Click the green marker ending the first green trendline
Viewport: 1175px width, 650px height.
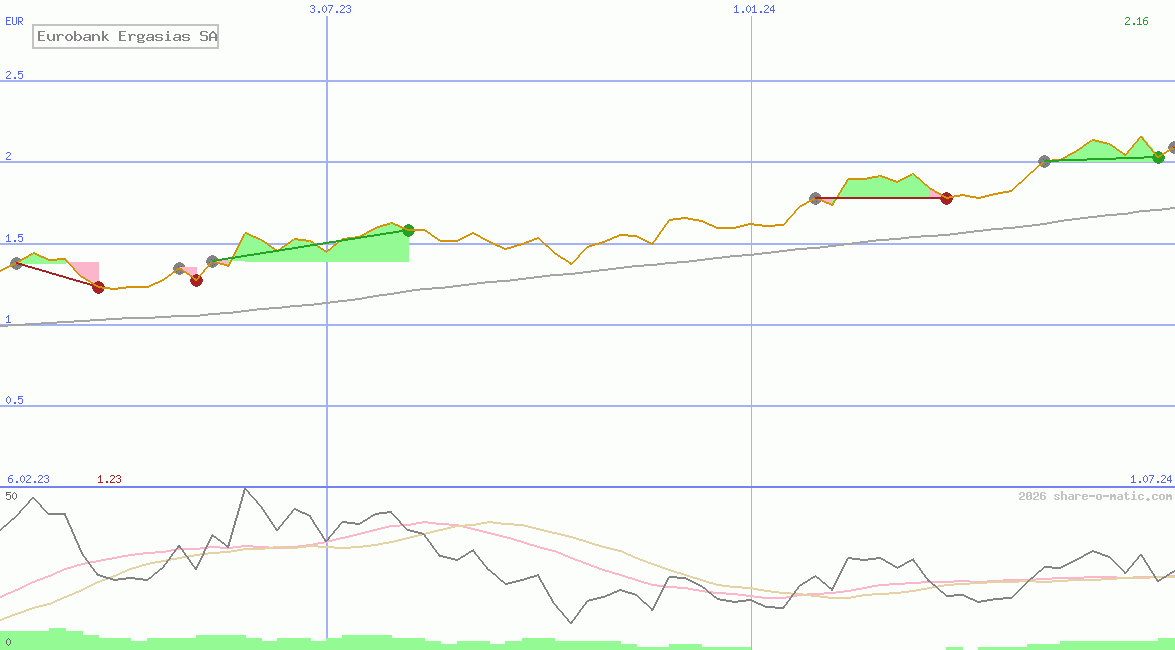408,231
